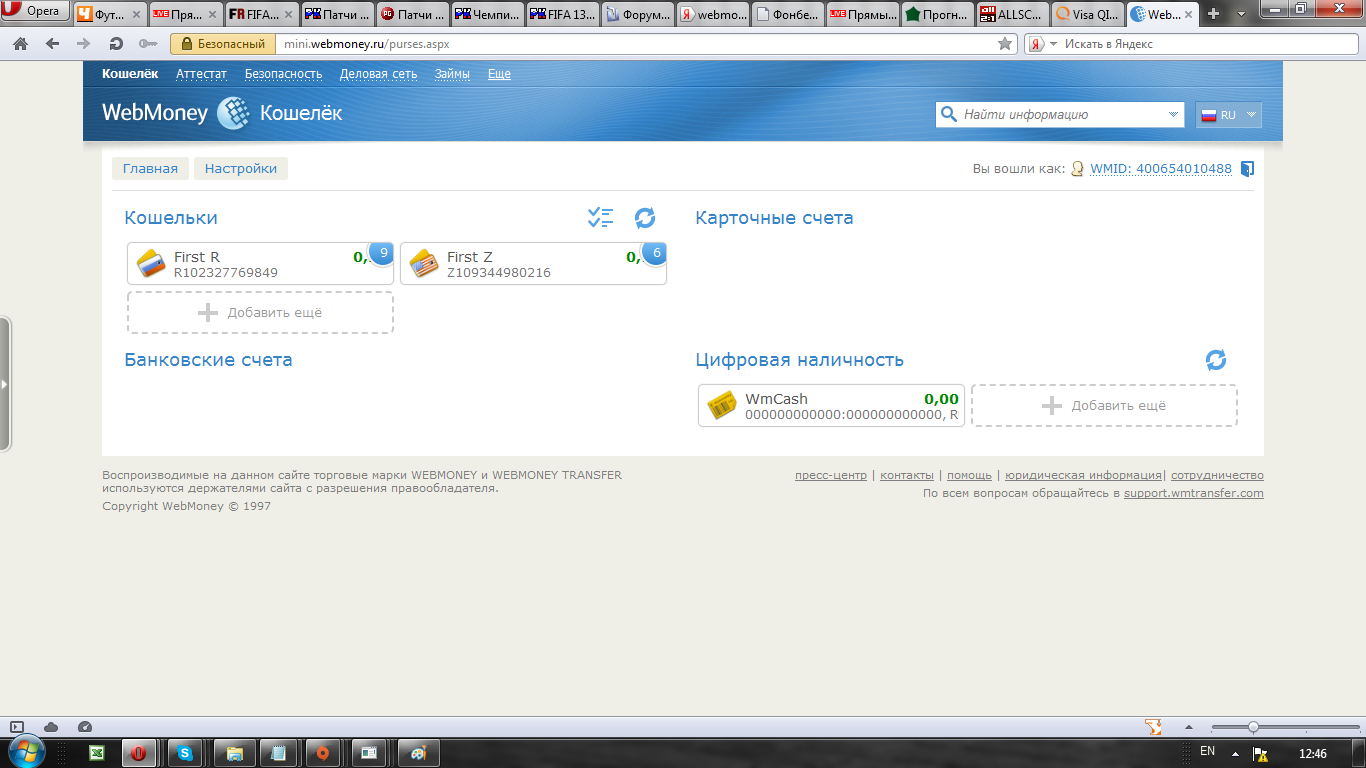Open Windows Explorer from the taskbar
The width and height of the screenshot is (1366, 768).
point(233,753)
